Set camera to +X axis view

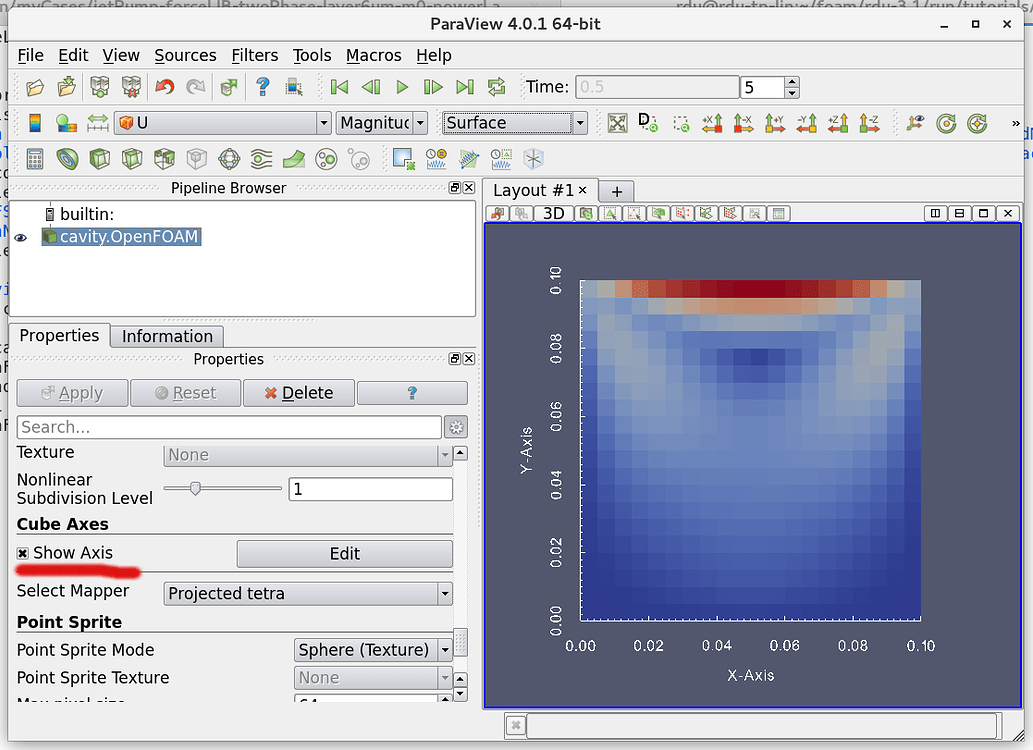[711, 122]
